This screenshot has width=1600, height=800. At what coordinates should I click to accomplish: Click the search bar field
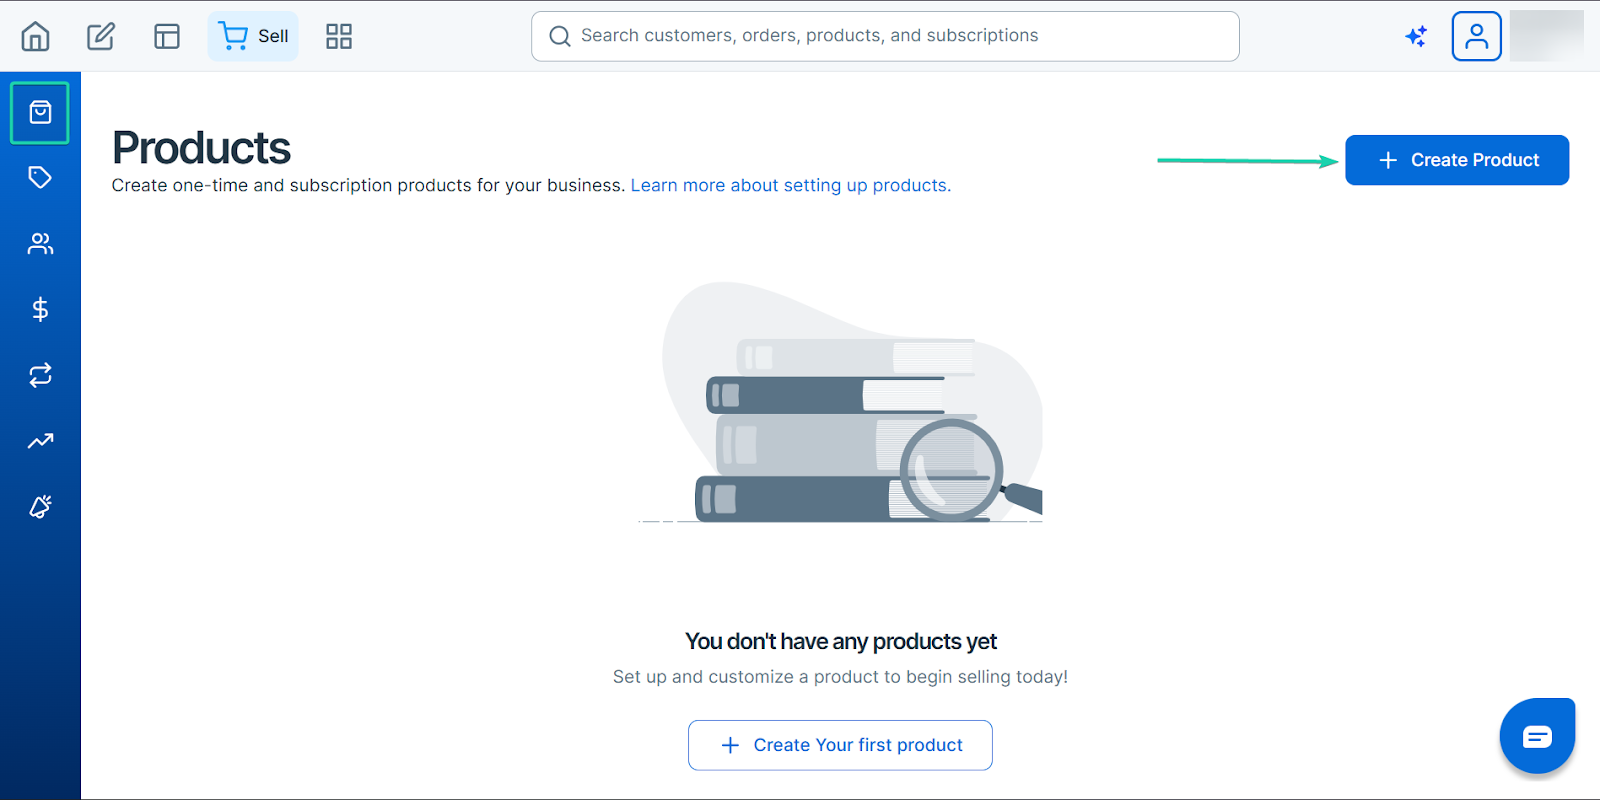(x=885, y=36)
